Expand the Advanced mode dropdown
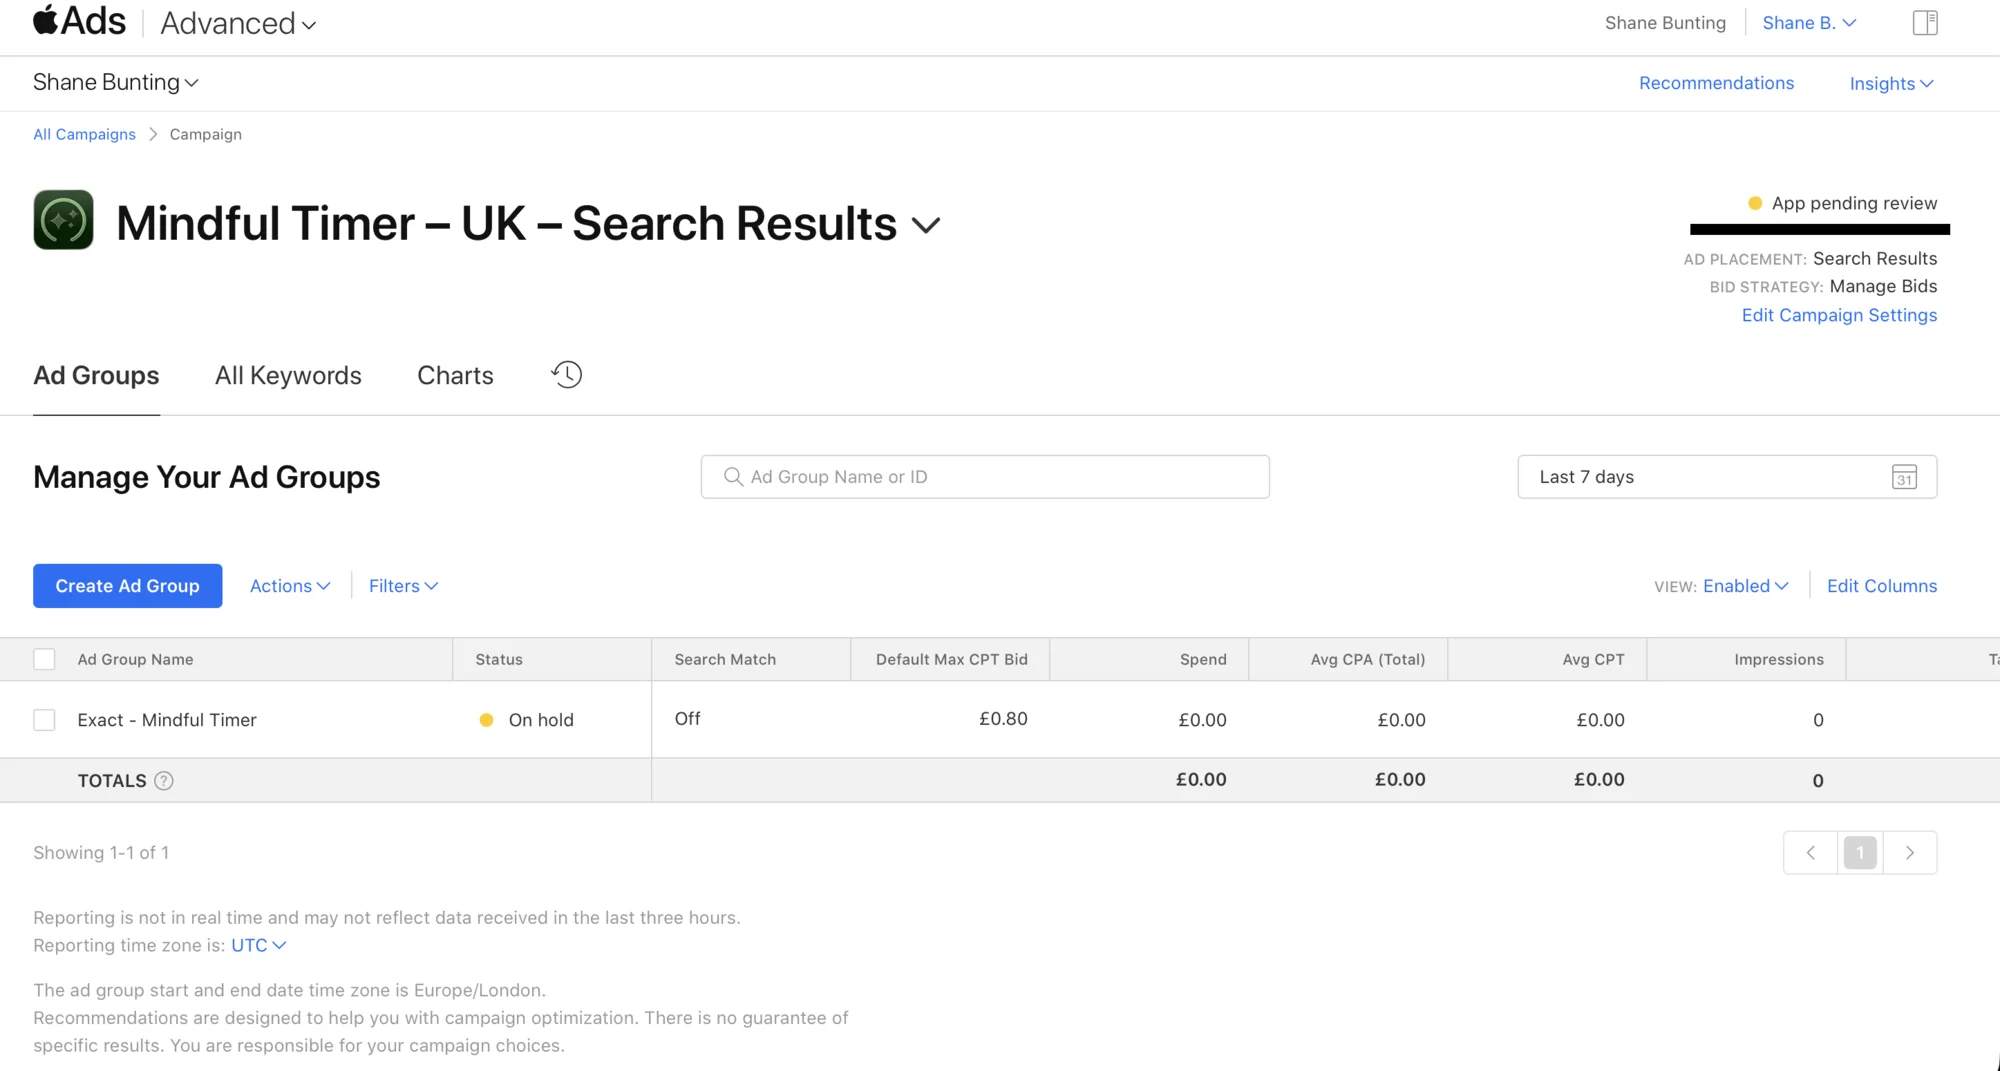The height and width of the screenshot is (1071, 2000). coord(238,23)
